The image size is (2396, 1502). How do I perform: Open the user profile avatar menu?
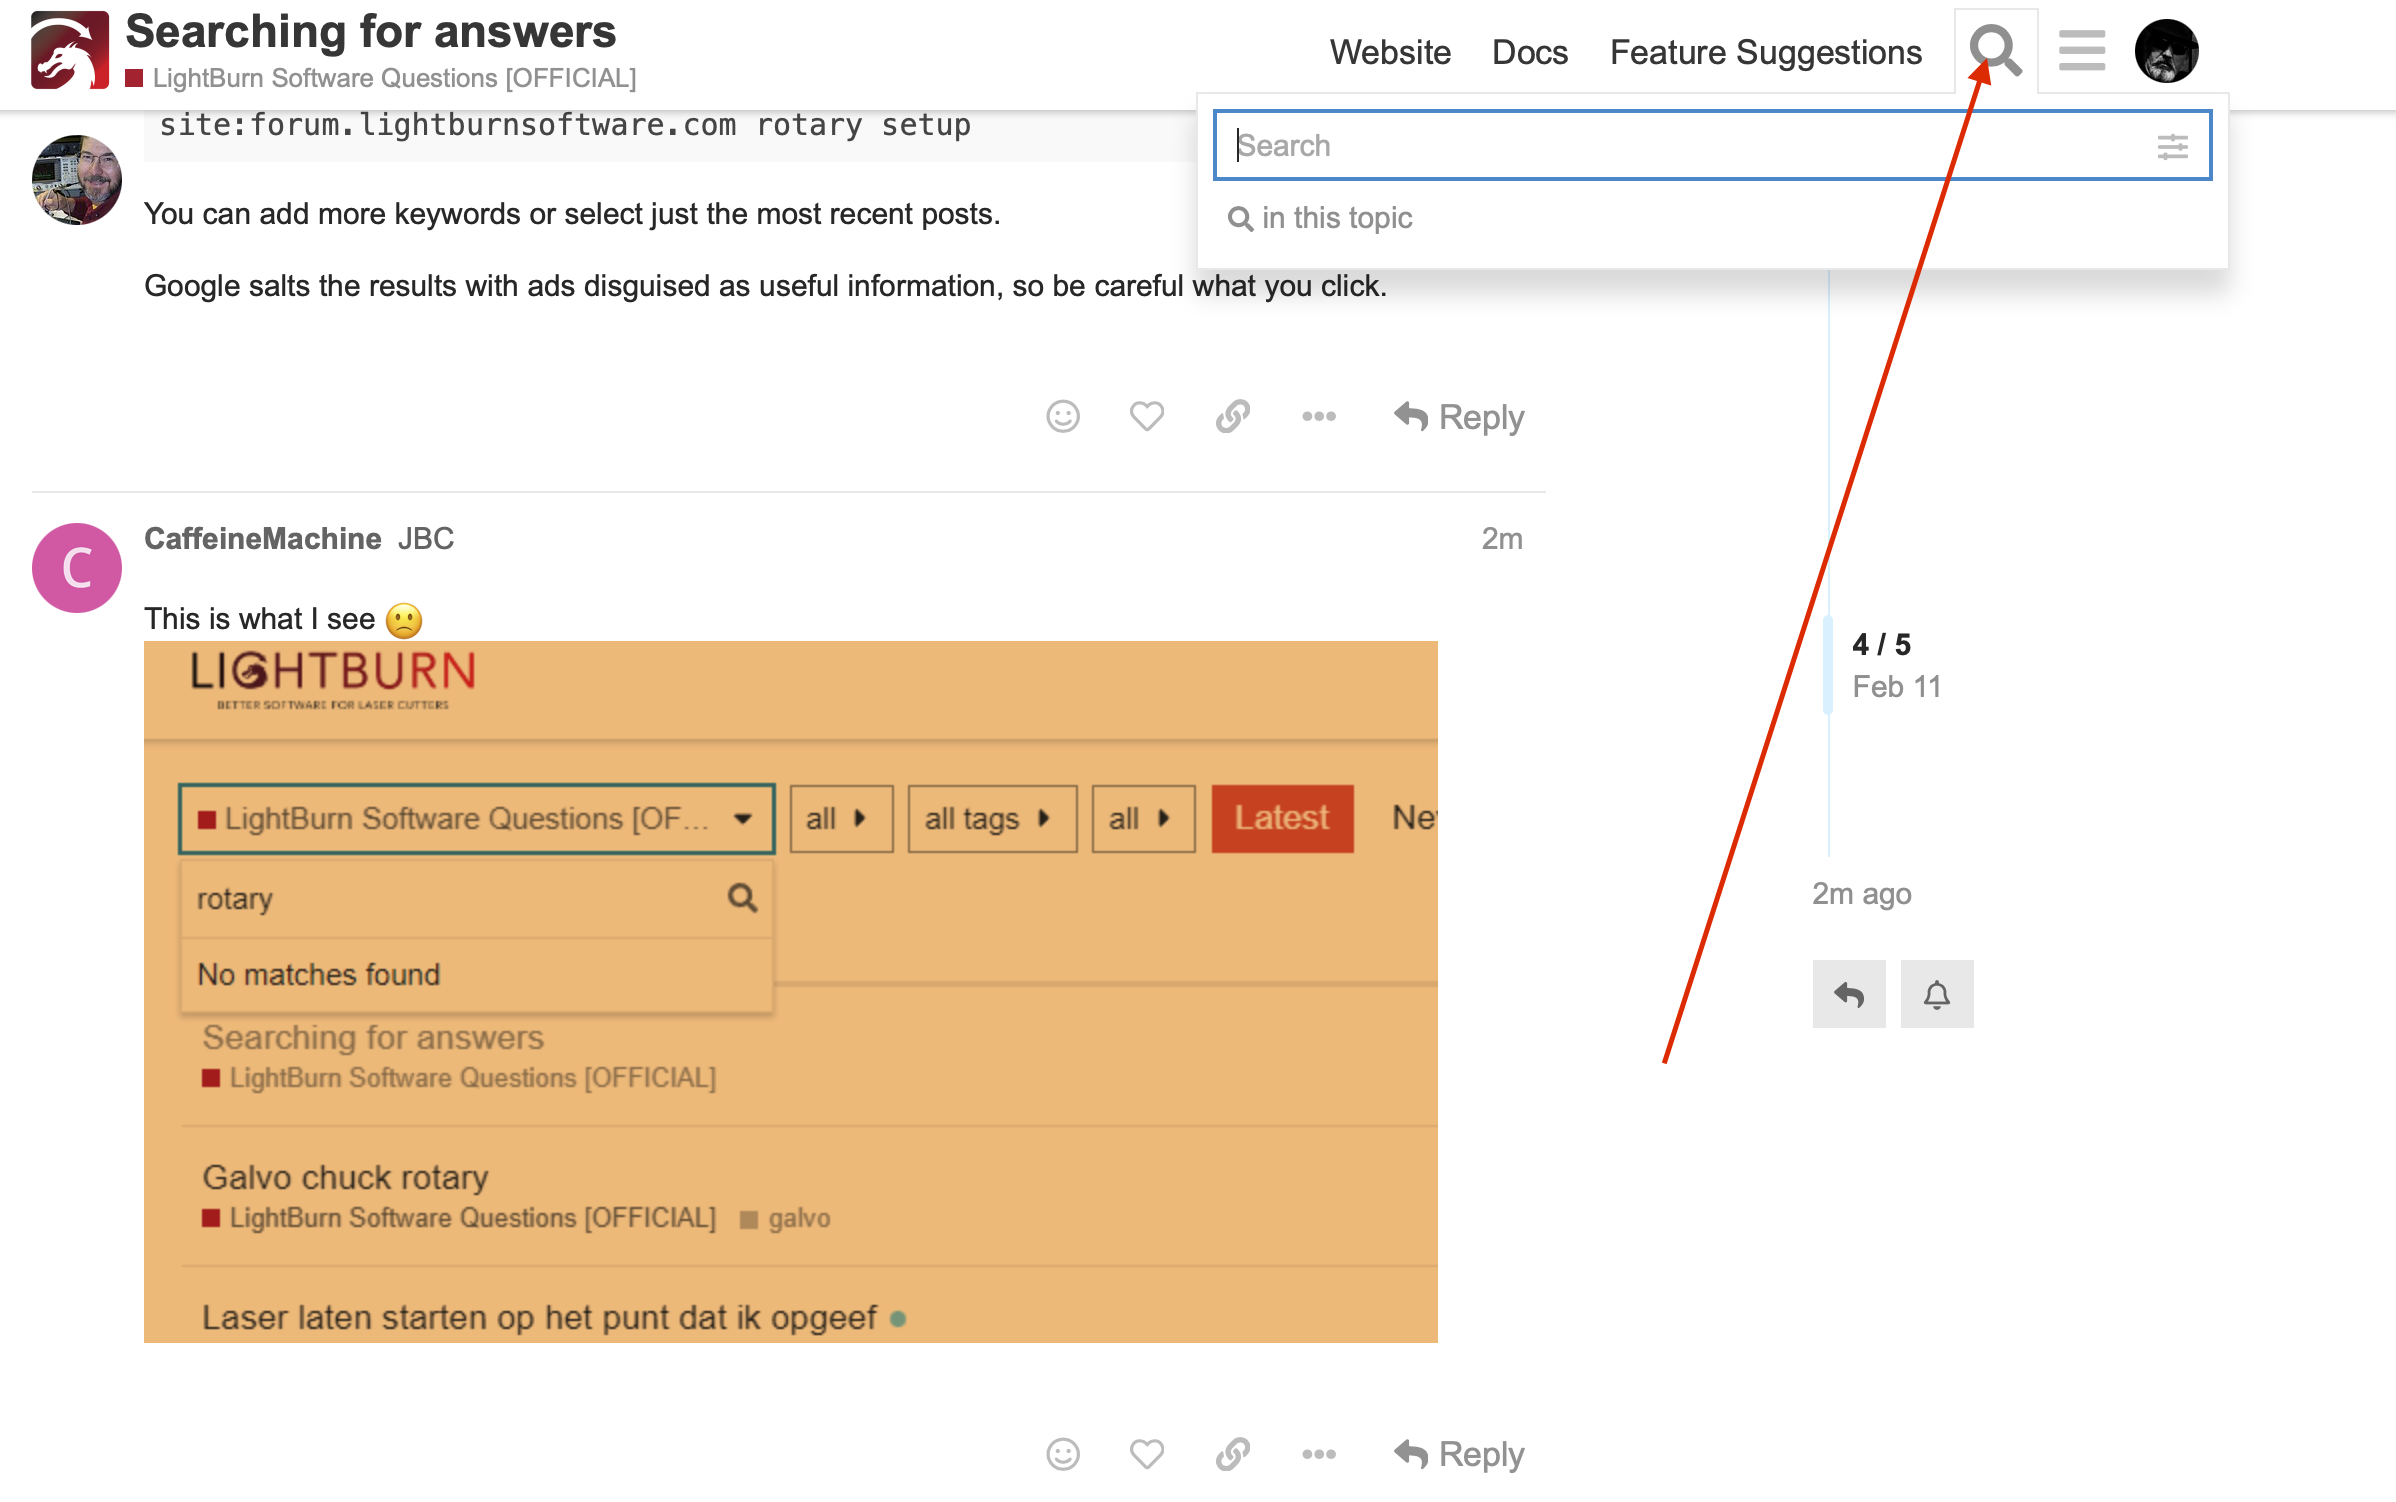(2166, 51)
